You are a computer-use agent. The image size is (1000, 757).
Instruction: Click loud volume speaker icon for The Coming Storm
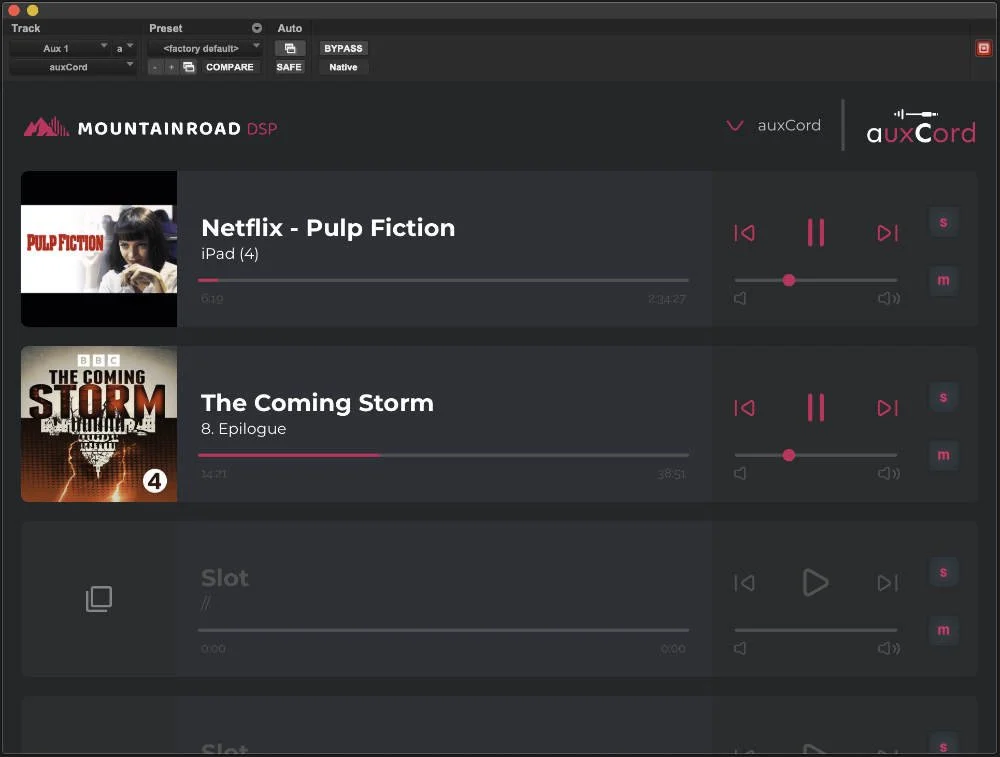tap(888, 473)
